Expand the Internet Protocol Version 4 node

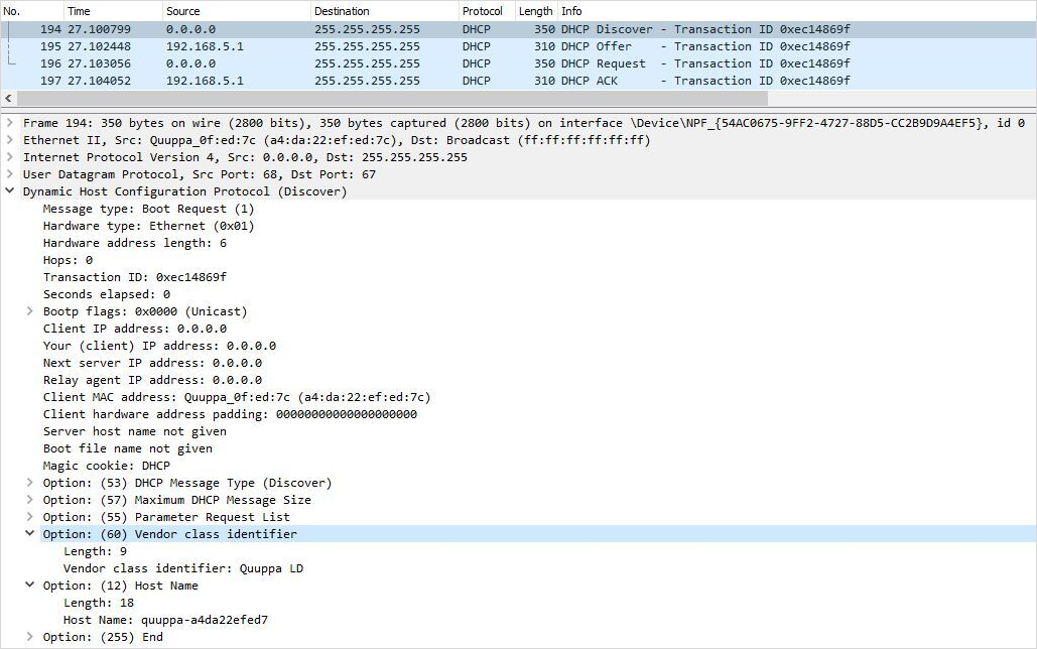(9, 157)
